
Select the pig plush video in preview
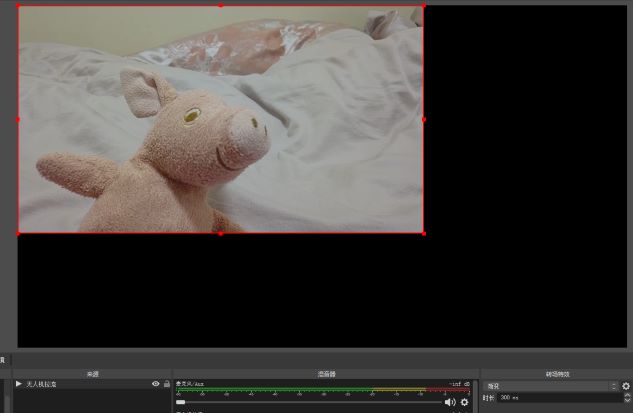(x=220, y=120)
